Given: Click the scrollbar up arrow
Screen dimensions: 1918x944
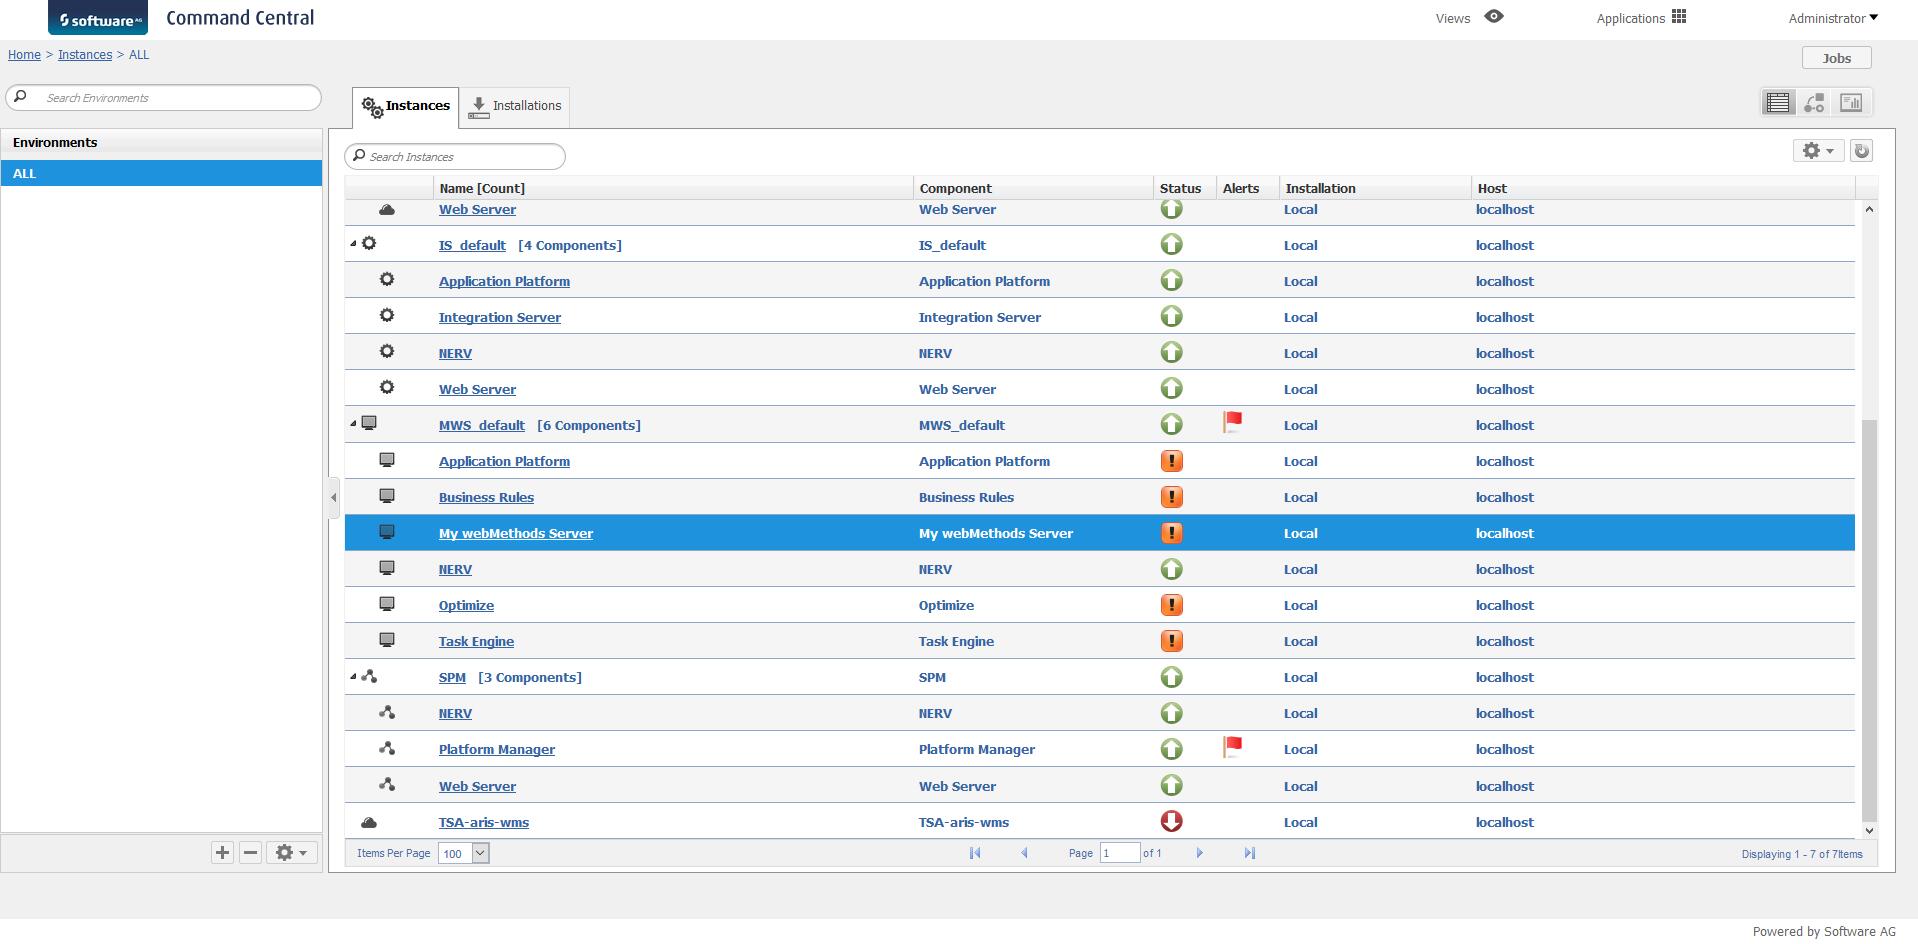Looking at the screenshot, I should click(1869, 210).
